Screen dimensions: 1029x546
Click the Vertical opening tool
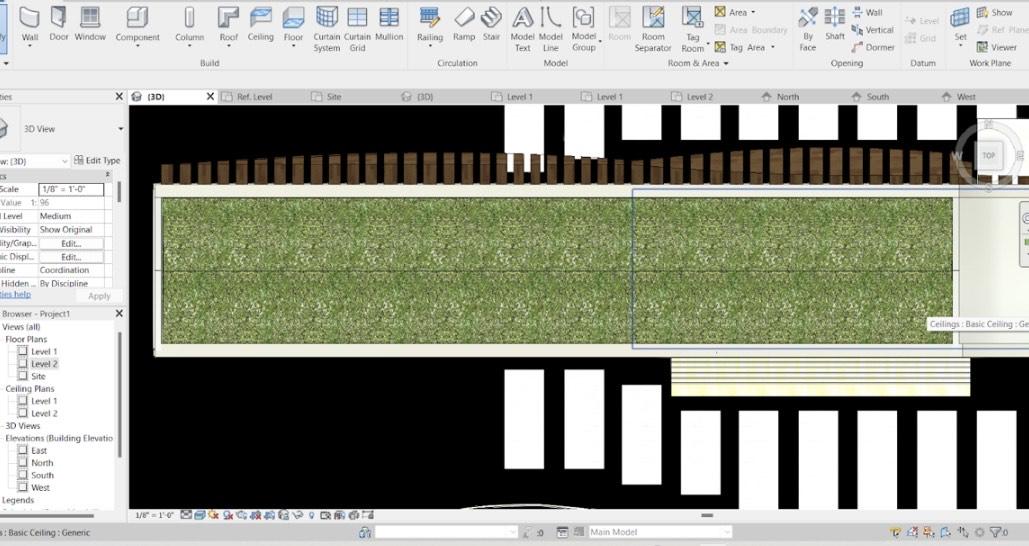pyautogui.click(x=872, y=30)
